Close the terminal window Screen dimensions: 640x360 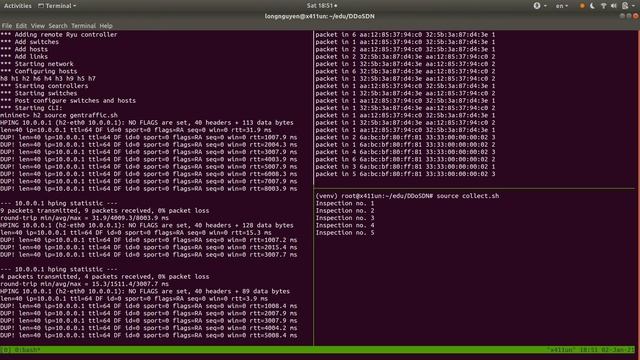pyautogui.click(x=636, y=16)
